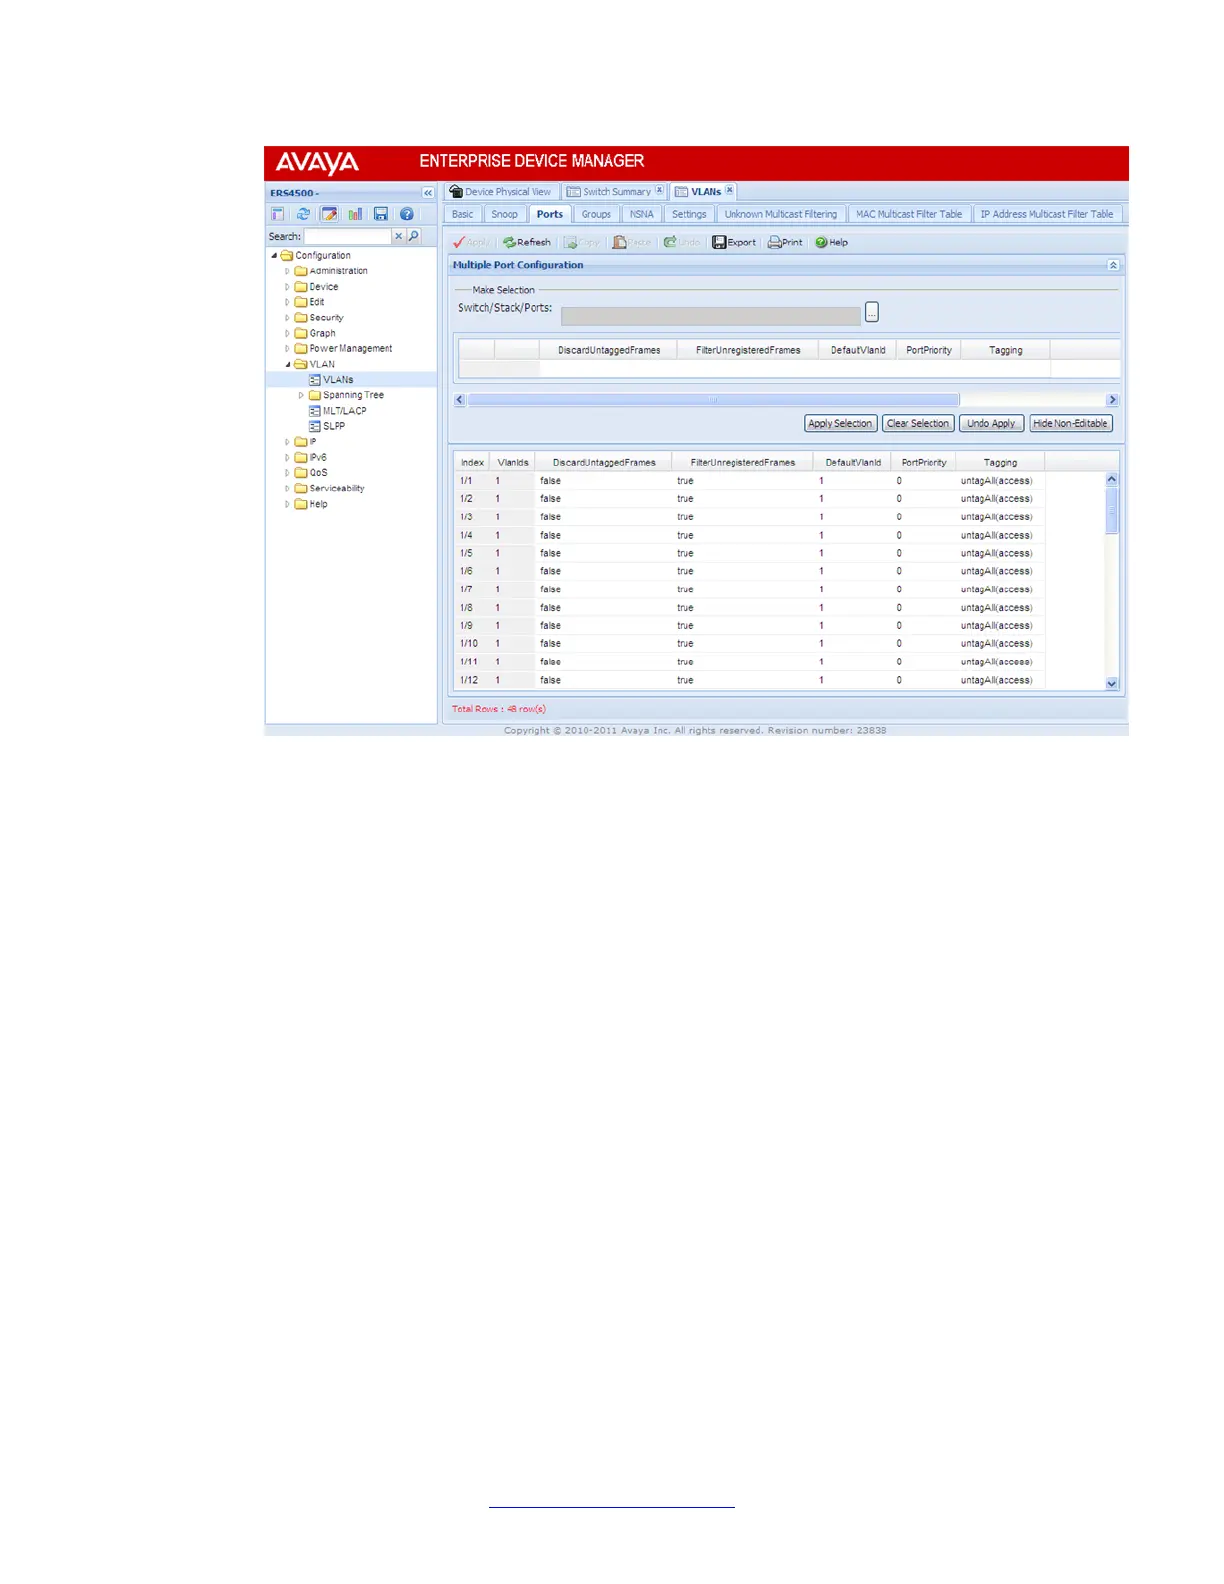Click the save floppy disk icon
1224x1584 pixels.
click(381, 214)
